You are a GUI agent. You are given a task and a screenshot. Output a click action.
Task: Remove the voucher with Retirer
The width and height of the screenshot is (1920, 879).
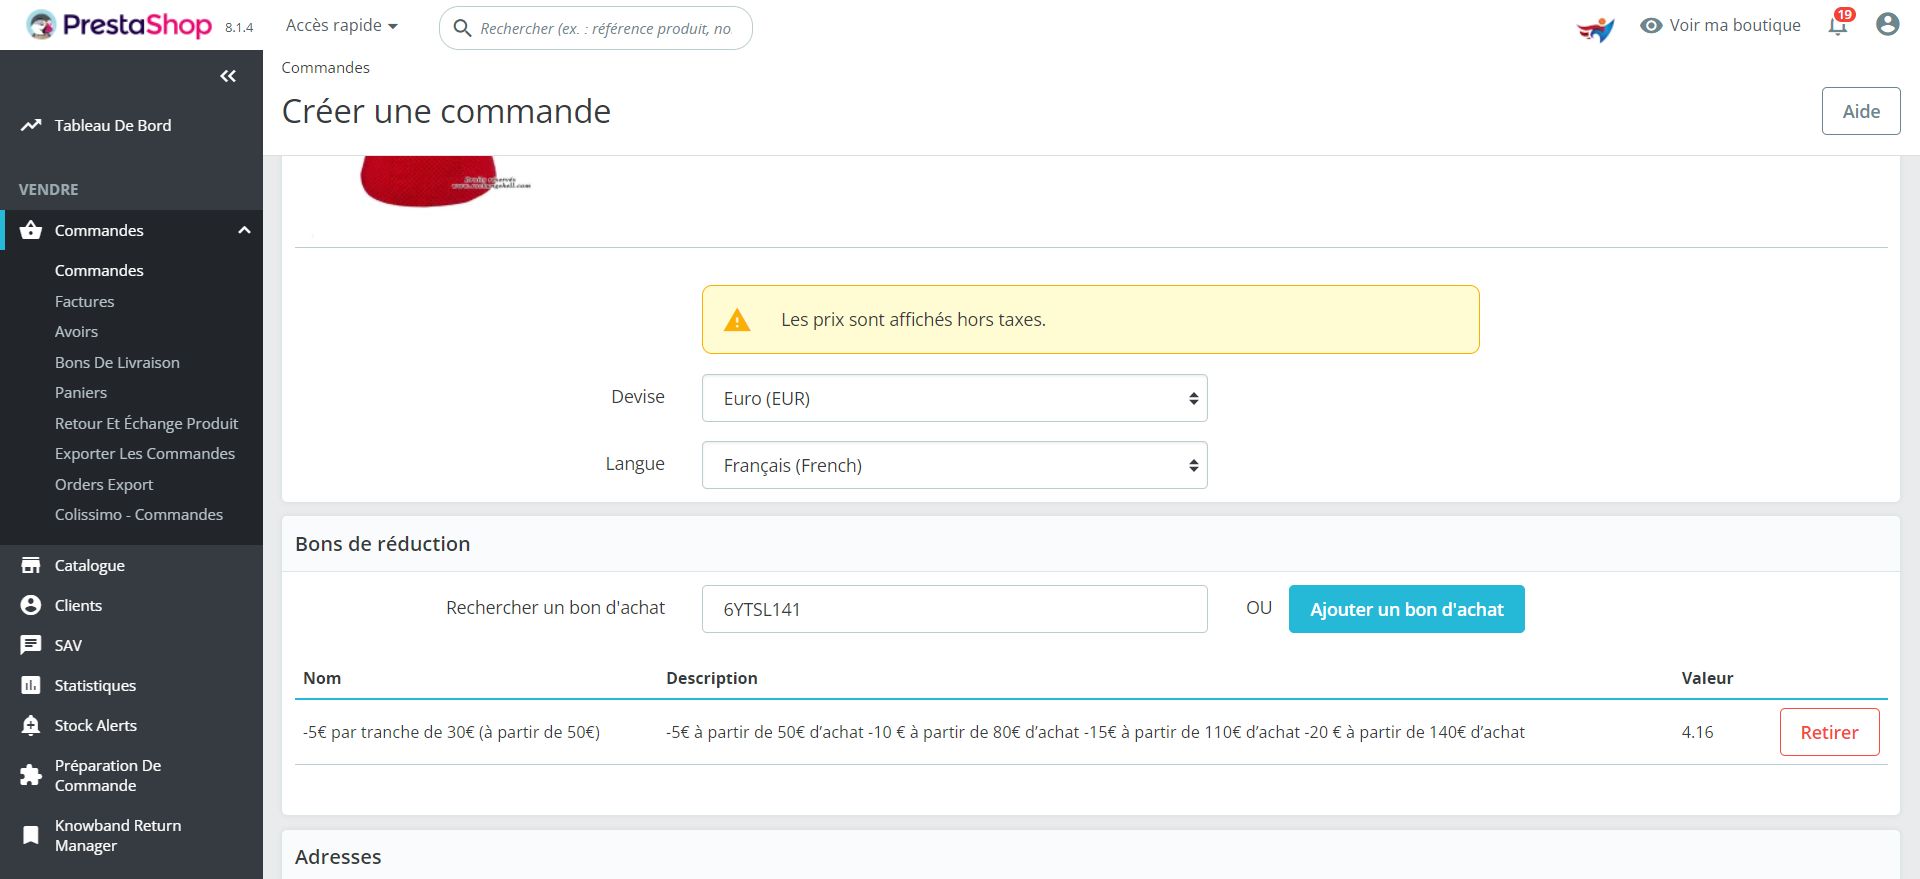point(1829,732)
